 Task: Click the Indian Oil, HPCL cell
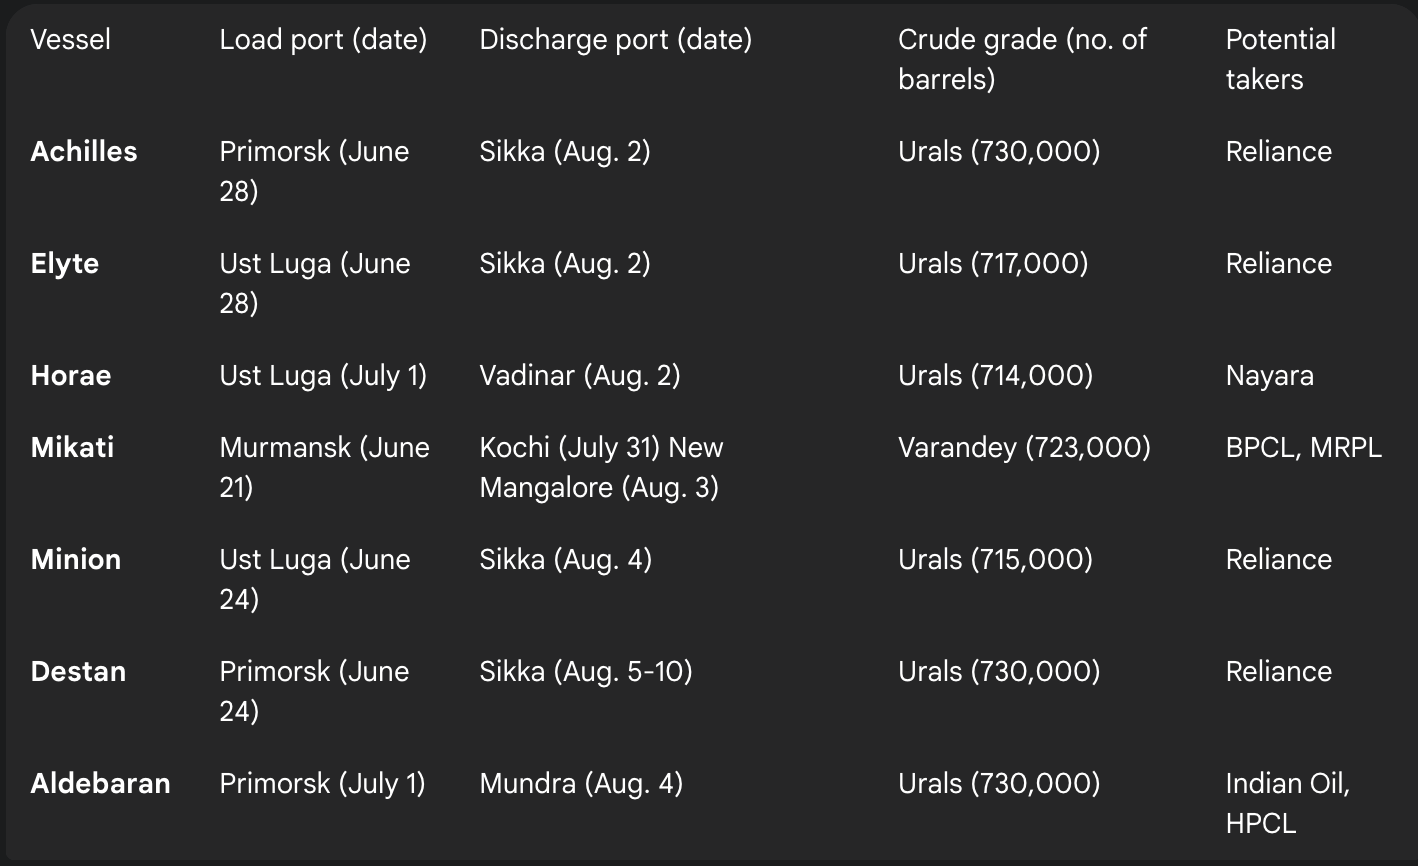[x=1288, y=804]
